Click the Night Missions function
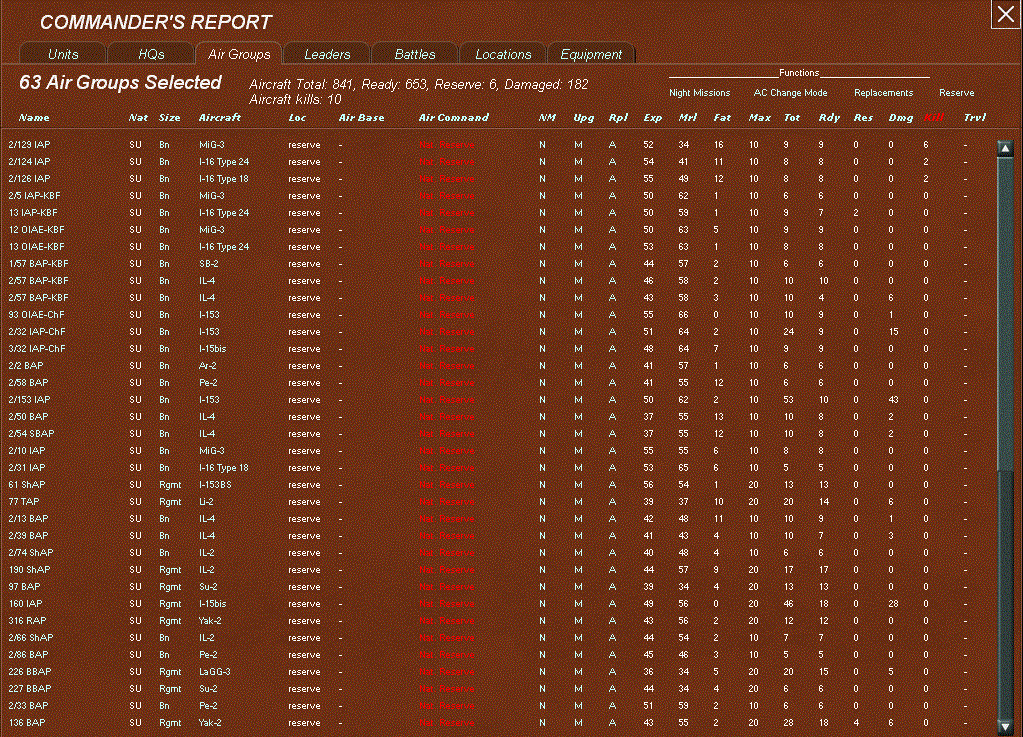 click(699, 93)
